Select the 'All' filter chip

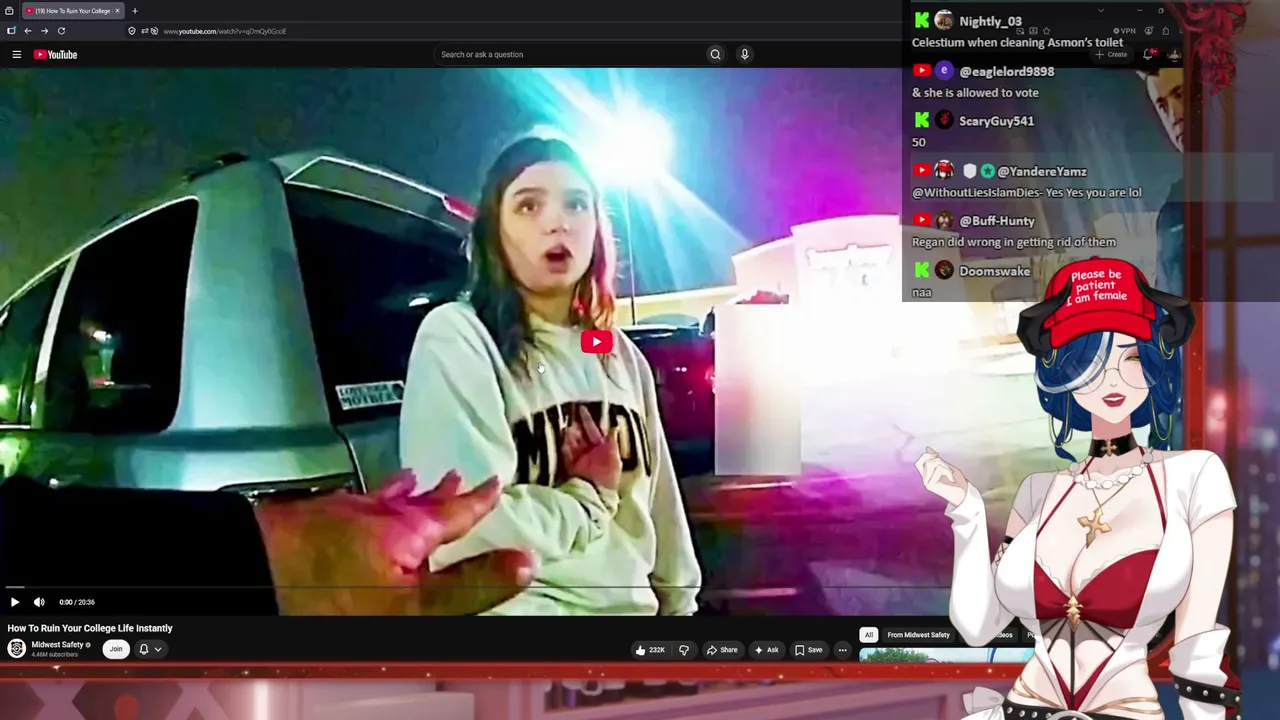click(x=869, y=635)
